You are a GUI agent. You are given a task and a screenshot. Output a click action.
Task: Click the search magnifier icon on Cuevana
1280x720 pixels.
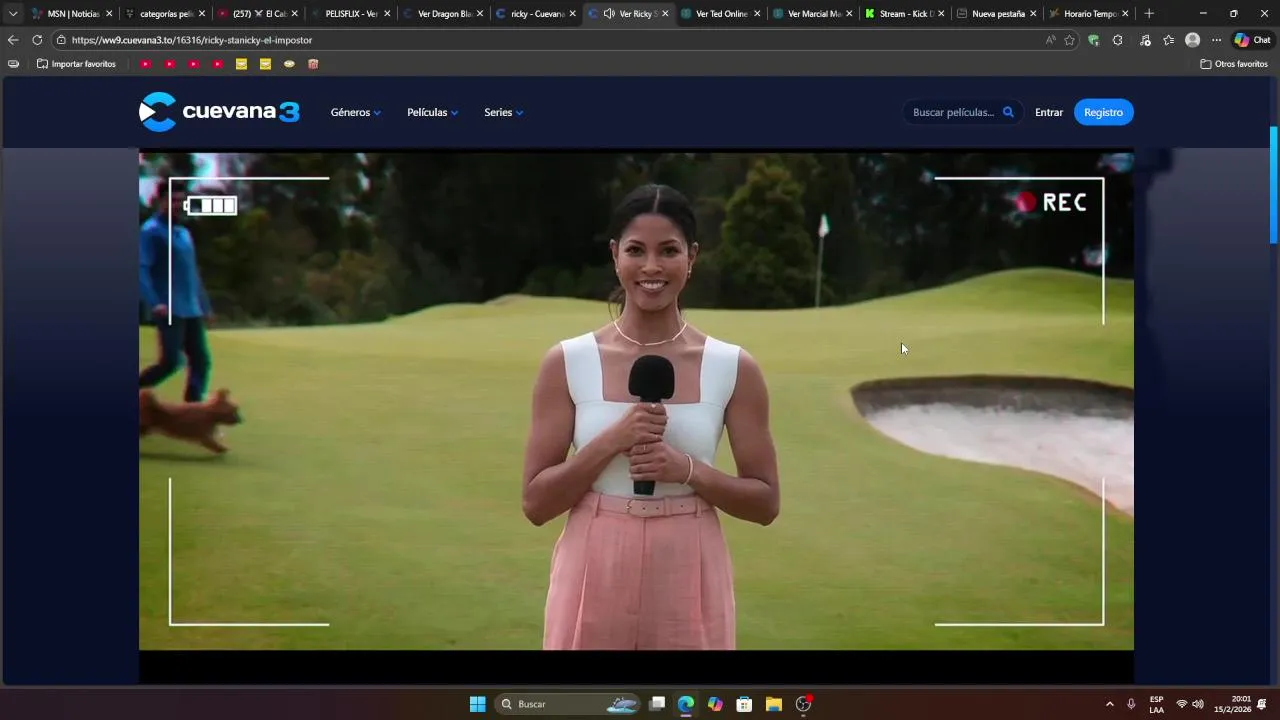click(x=1008, y=112)
